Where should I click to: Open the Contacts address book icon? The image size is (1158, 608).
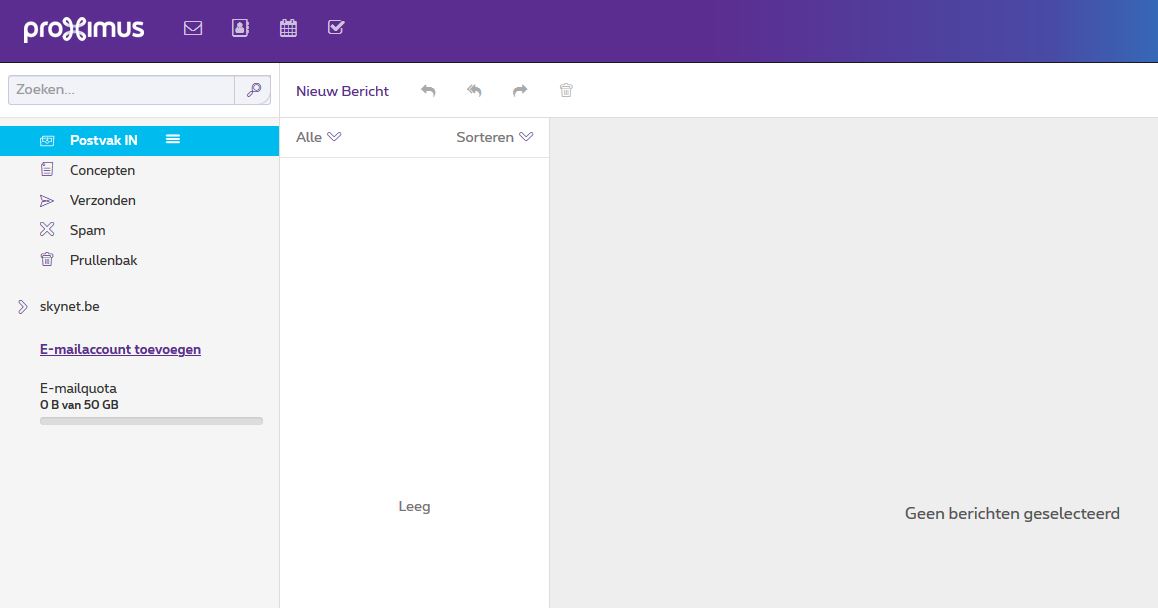click(240, 28)
